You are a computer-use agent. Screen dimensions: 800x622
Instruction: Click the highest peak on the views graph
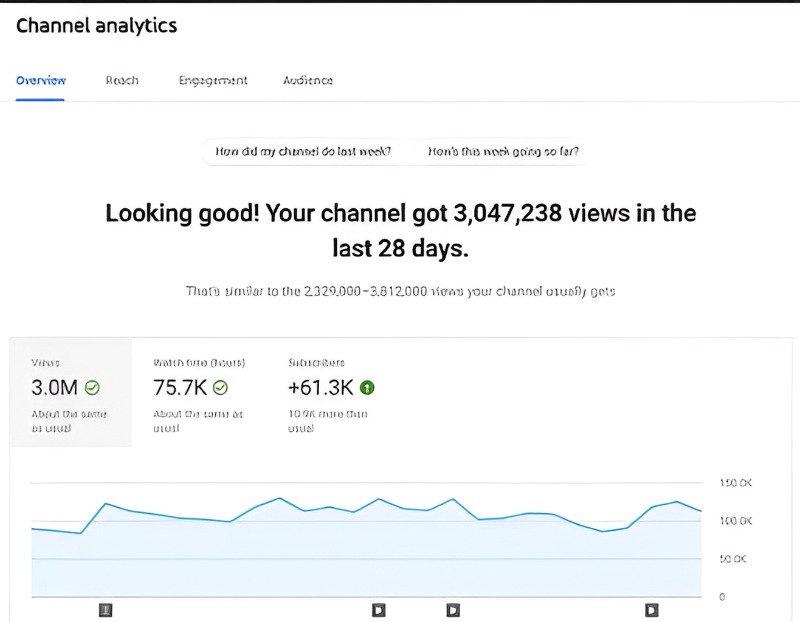pos(280,497)
